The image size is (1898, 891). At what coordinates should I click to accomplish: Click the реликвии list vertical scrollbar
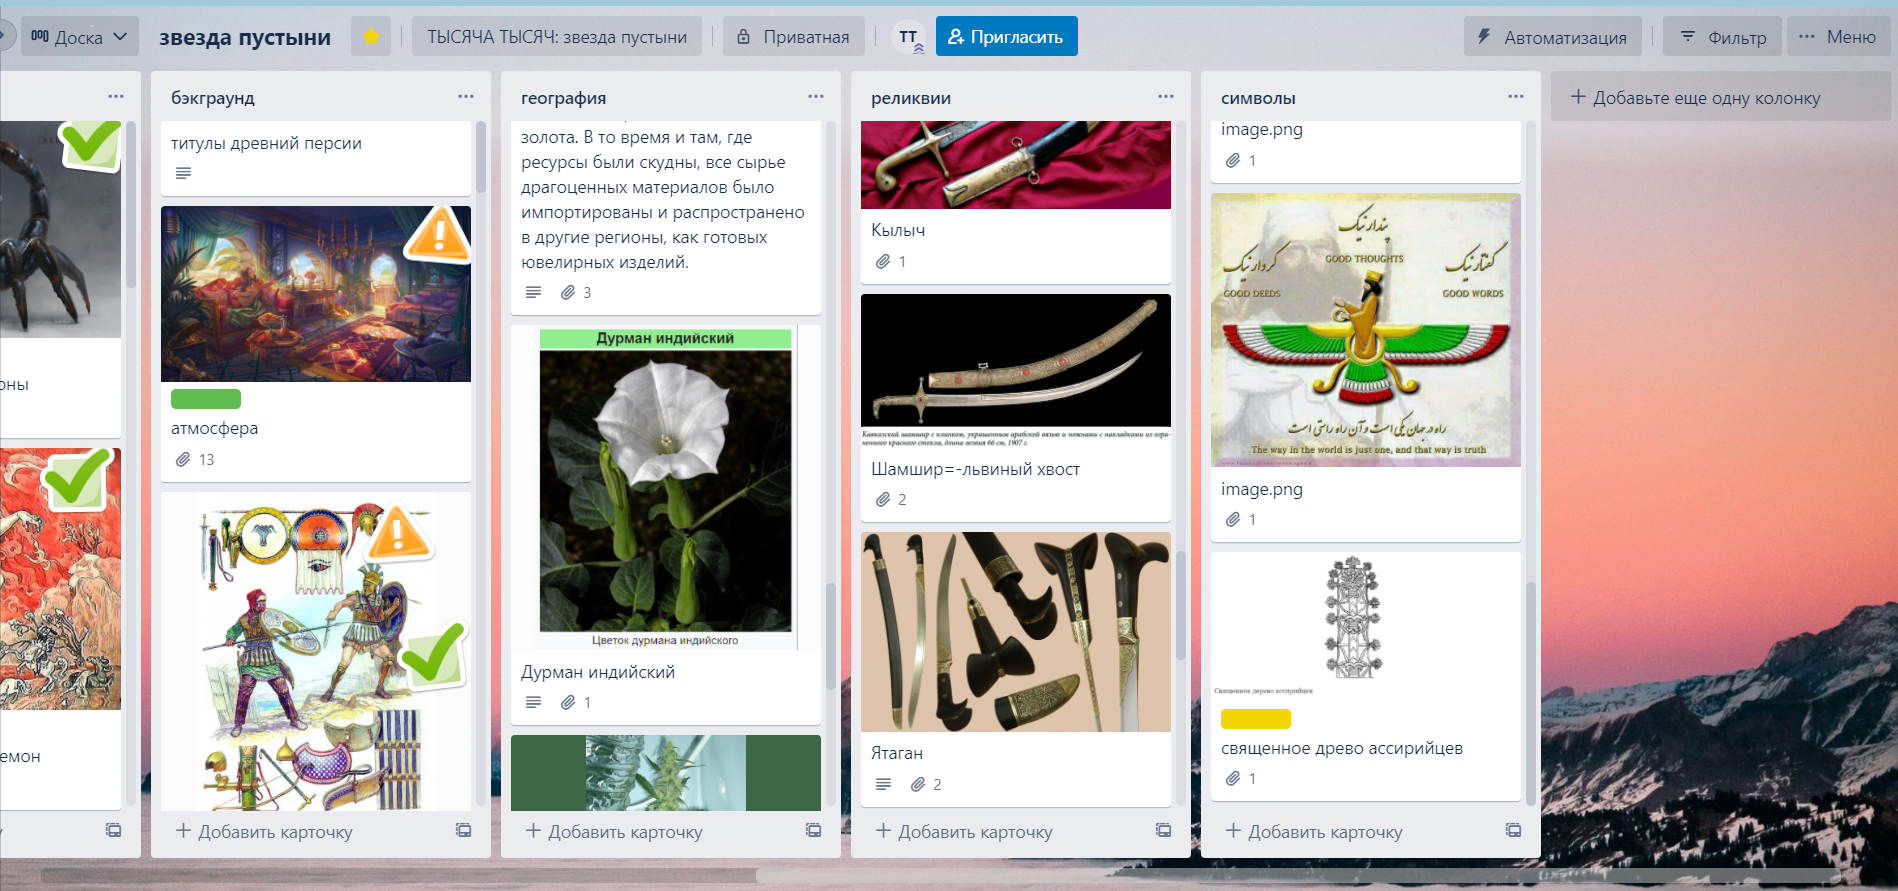(x=1181, y=605)
